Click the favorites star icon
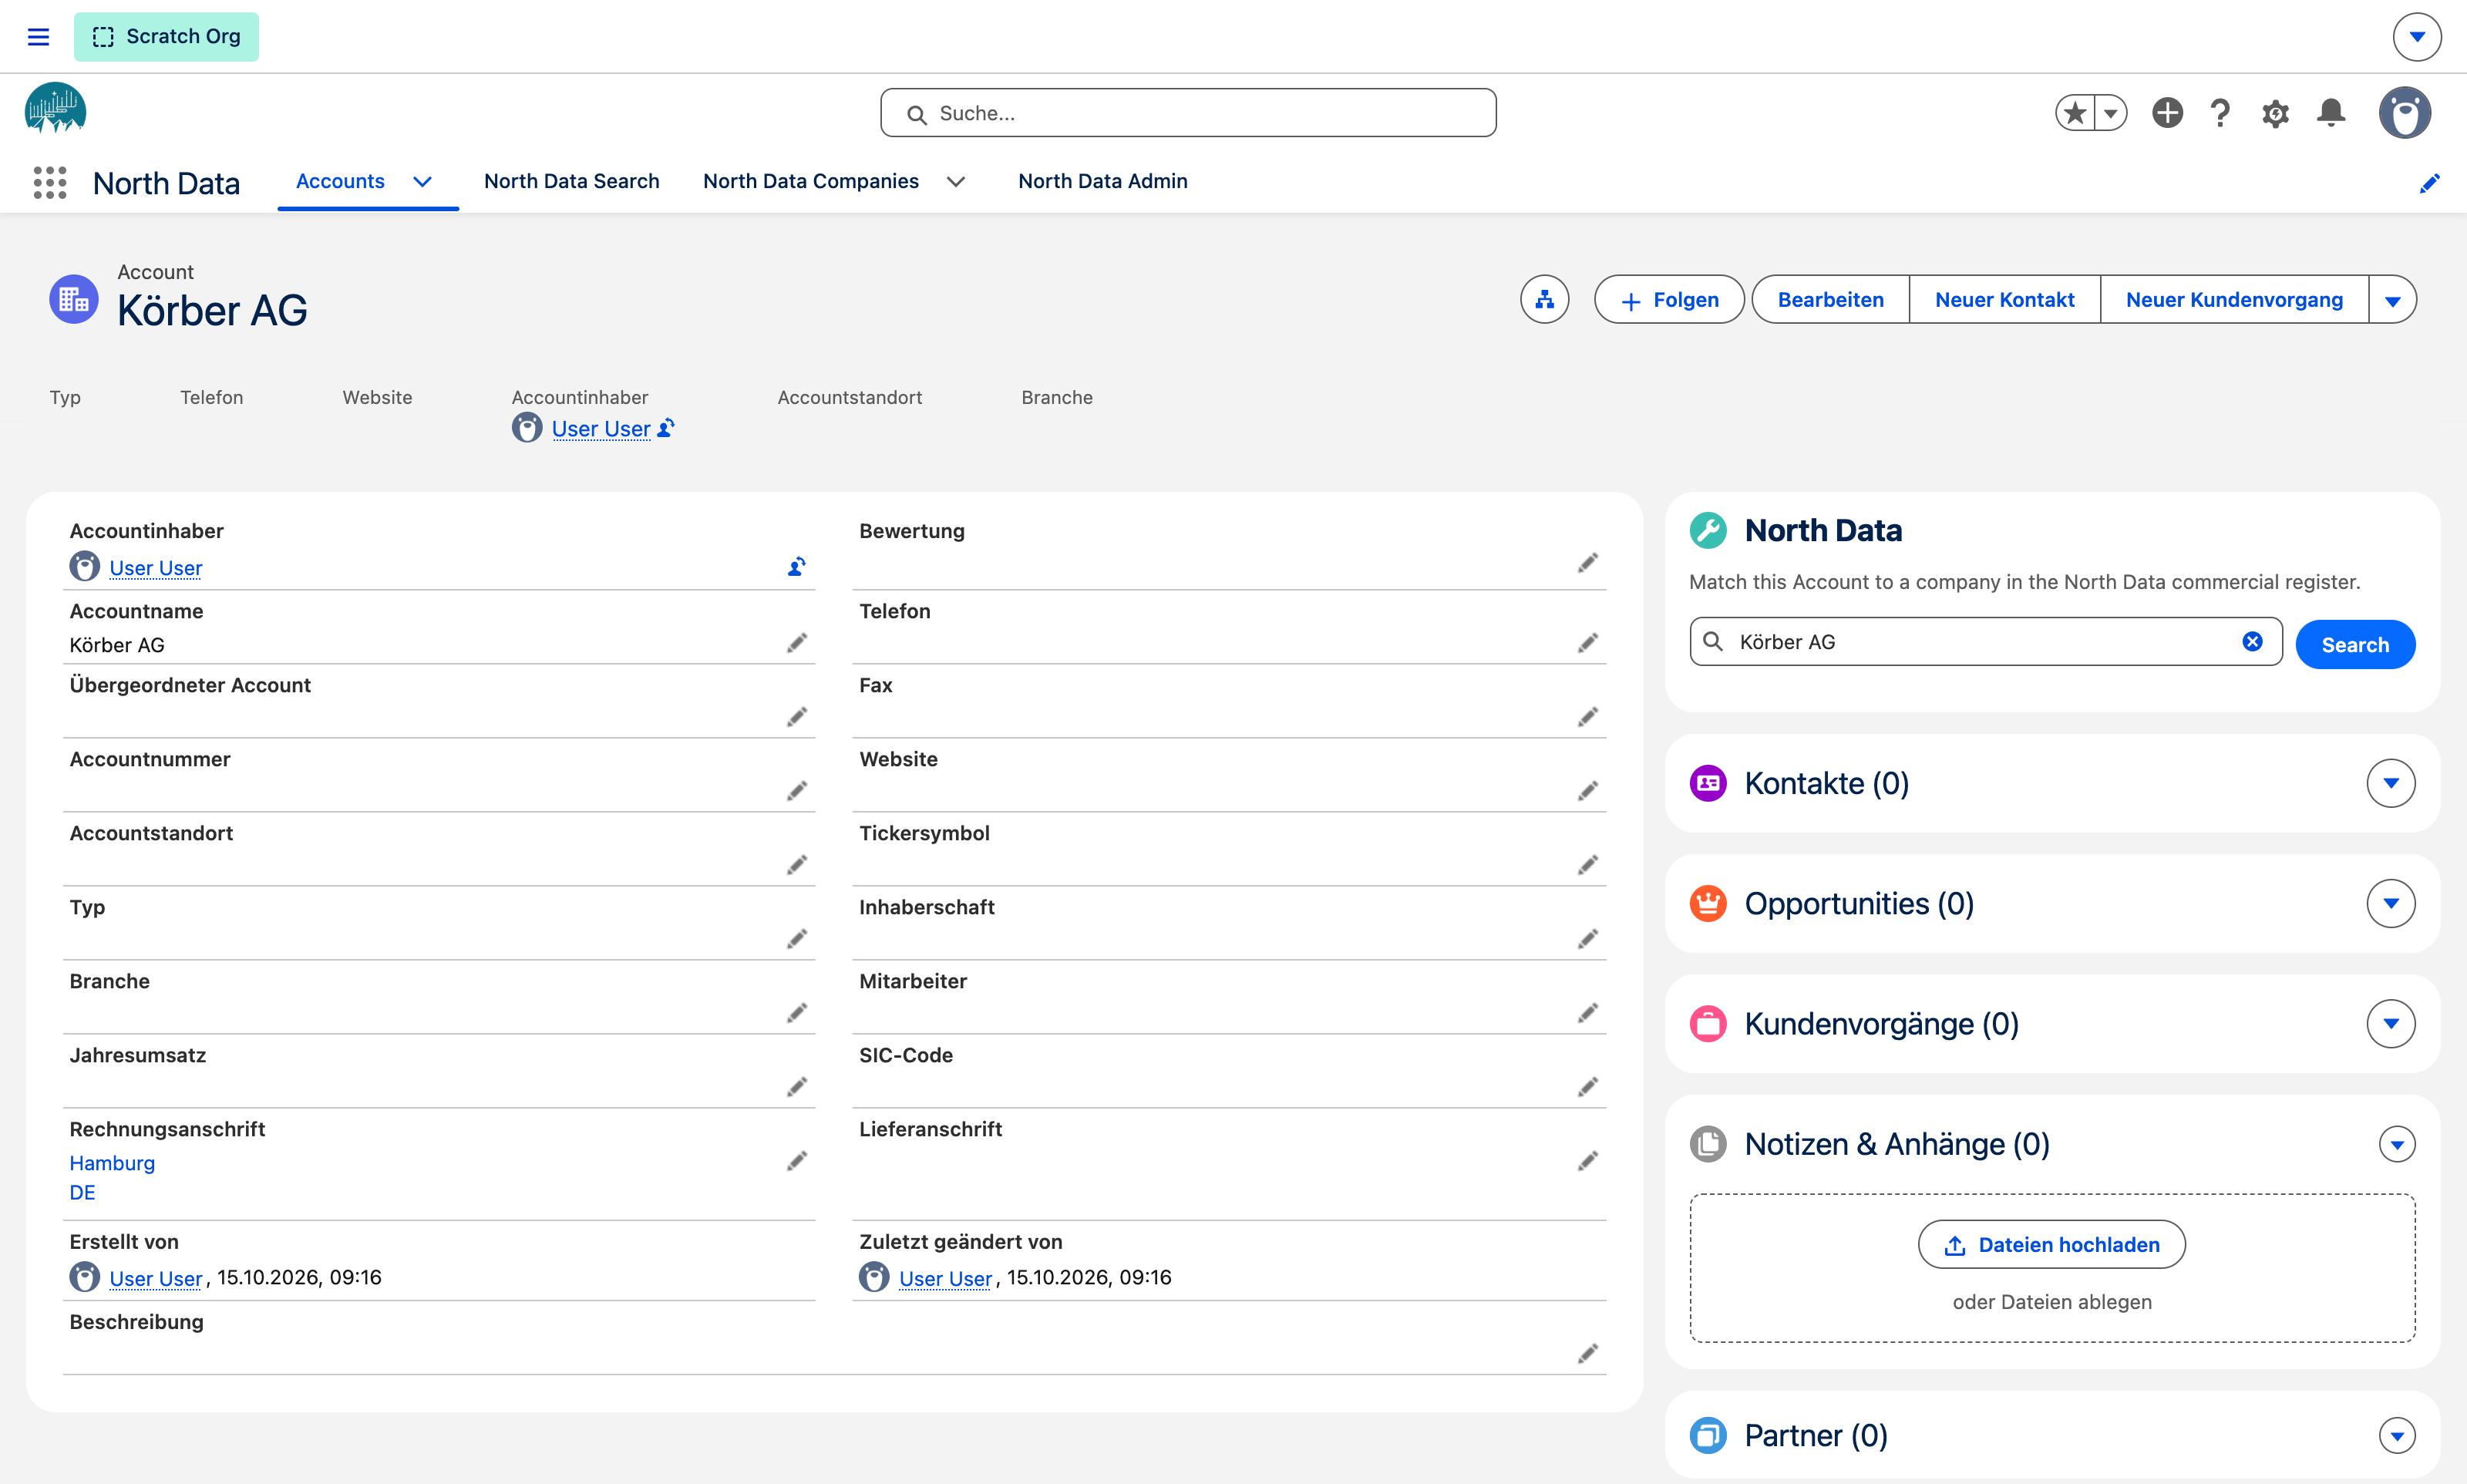The width and height of the screenshot is (2467, 1484). coord(2076,113)
